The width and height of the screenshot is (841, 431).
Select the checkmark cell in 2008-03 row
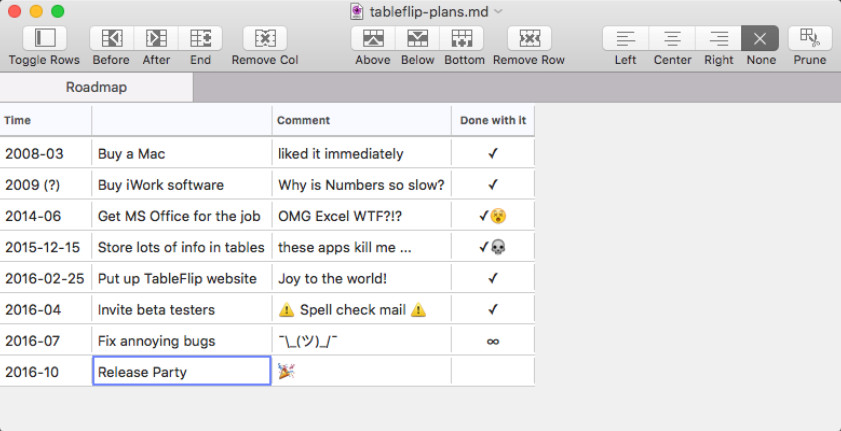click(x=493, y=154)
